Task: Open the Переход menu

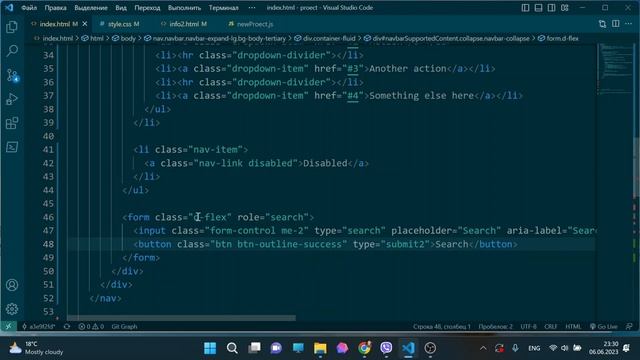Action: click(147, 8)
